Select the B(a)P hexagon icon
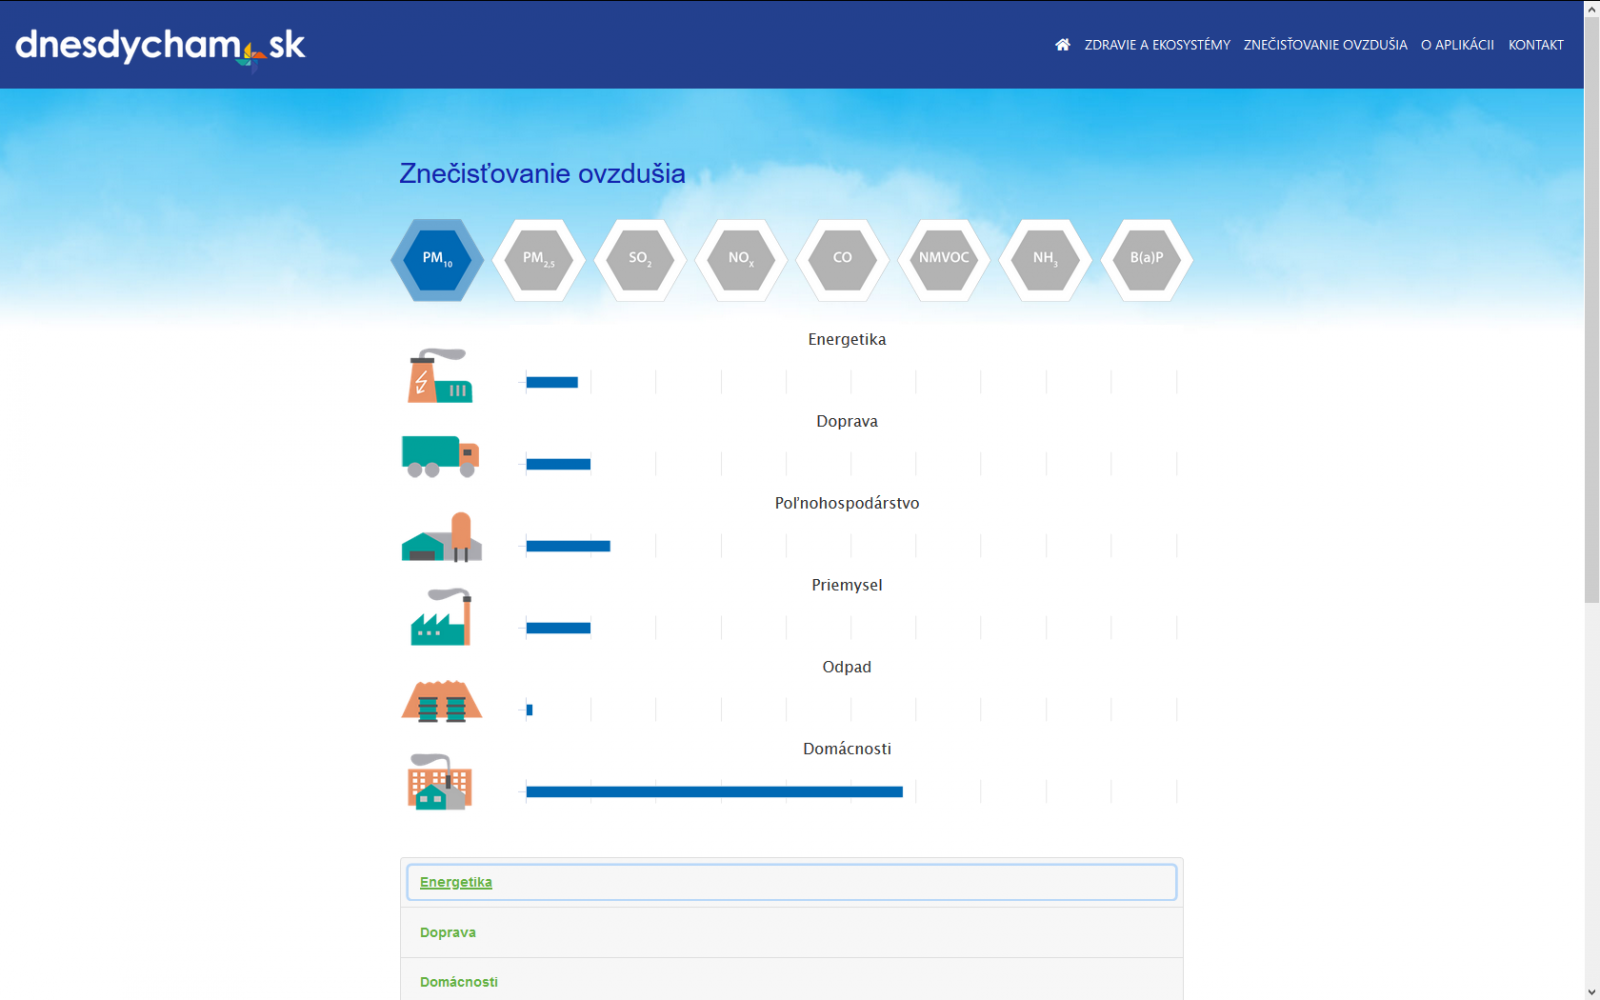The width and height of the screenshot is (1600, 1000). (x=1146, y=259)
